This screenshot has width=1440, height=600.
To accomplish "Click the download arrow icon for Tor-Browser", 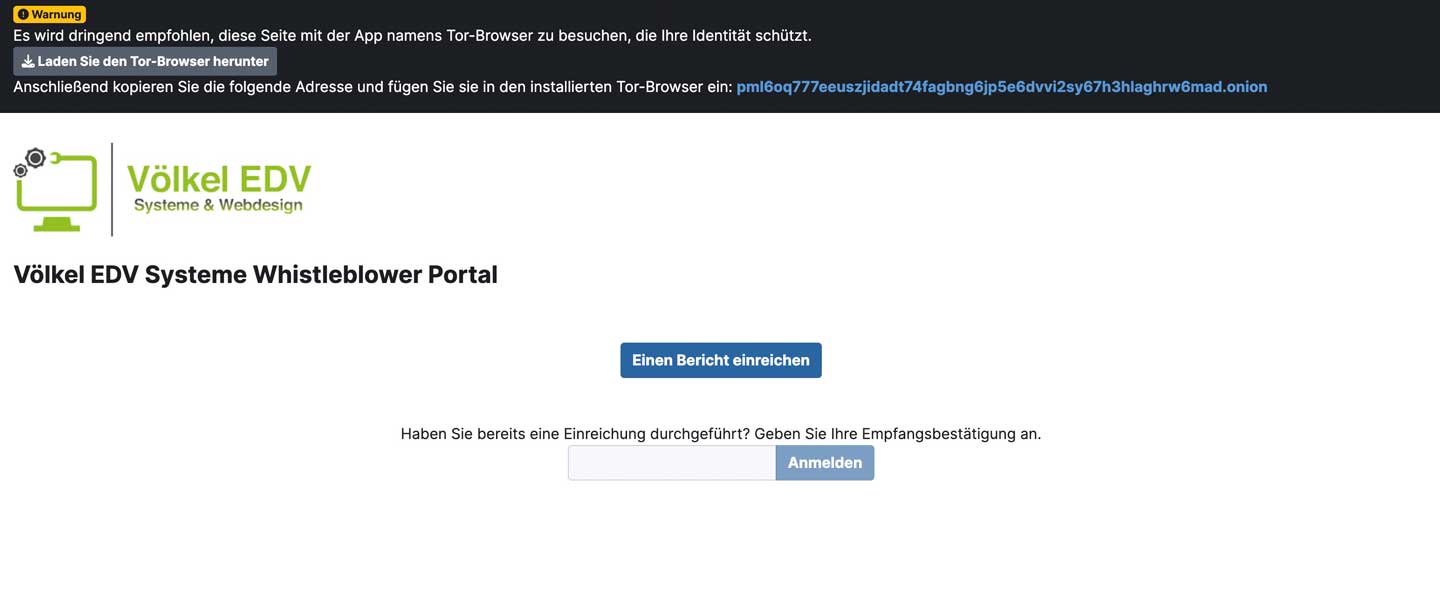I will [x=28, y=61].
